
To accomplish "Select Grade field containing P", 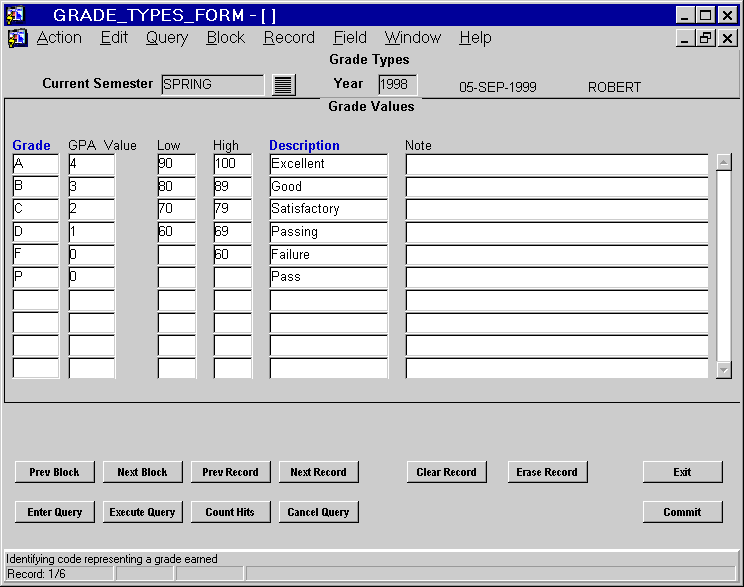I will point(36,278).
